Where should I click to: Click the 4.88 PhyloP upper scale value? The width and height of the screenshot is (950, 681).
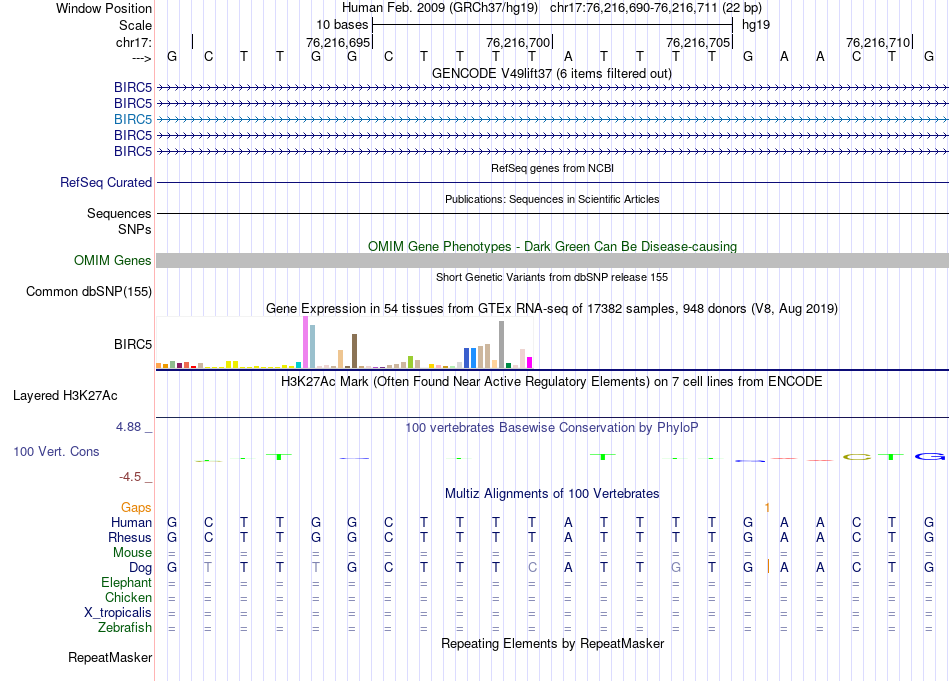click(x=128, y=427)
